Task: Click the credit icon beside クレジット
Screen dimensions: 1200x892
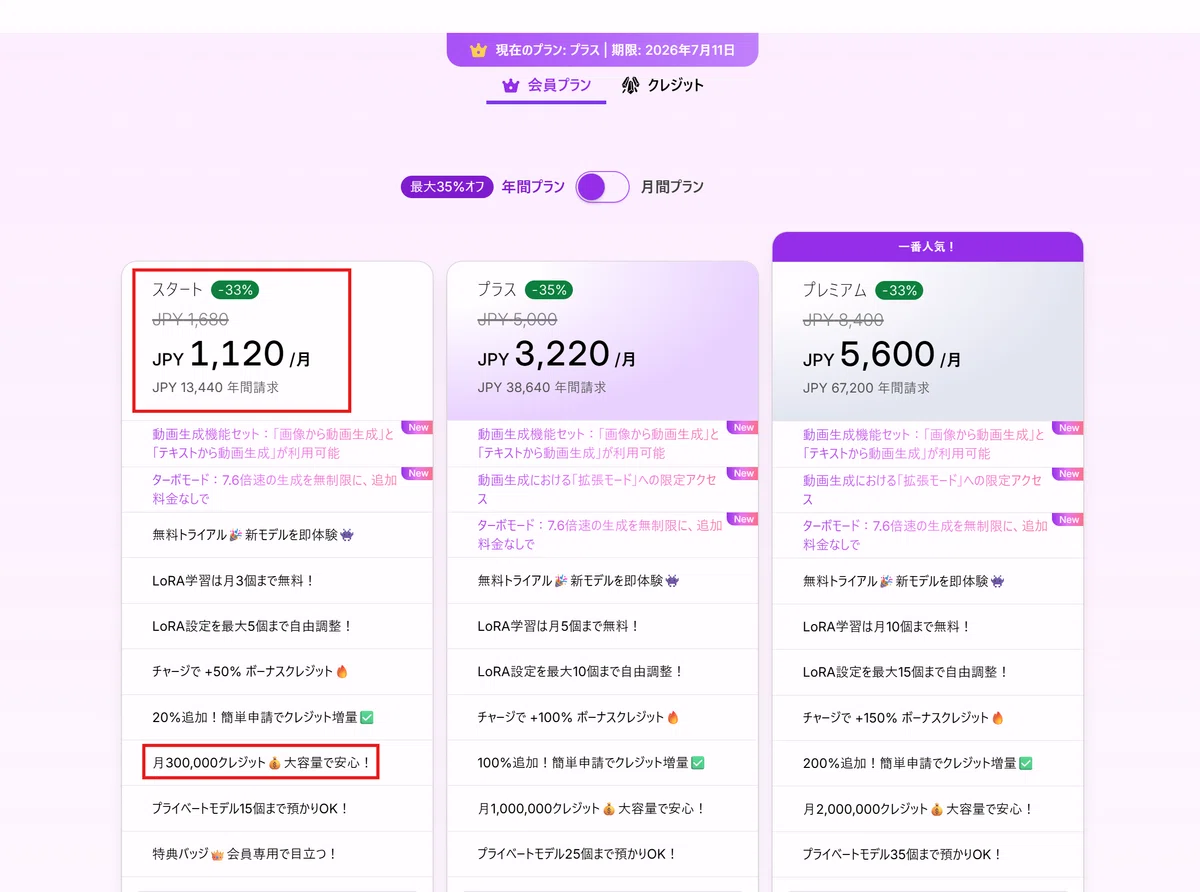Action: tap(631, 85)
